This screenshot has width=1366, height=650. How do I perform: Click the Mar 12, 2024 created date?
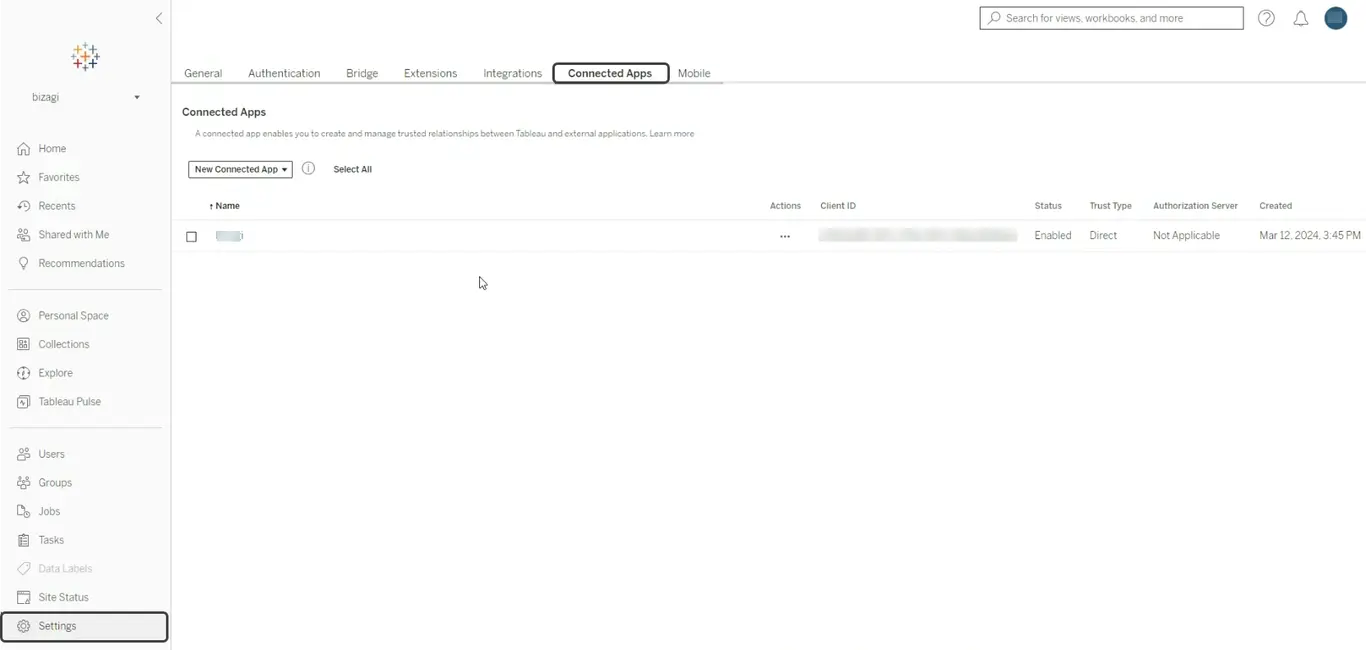(x=1310, y=236)
